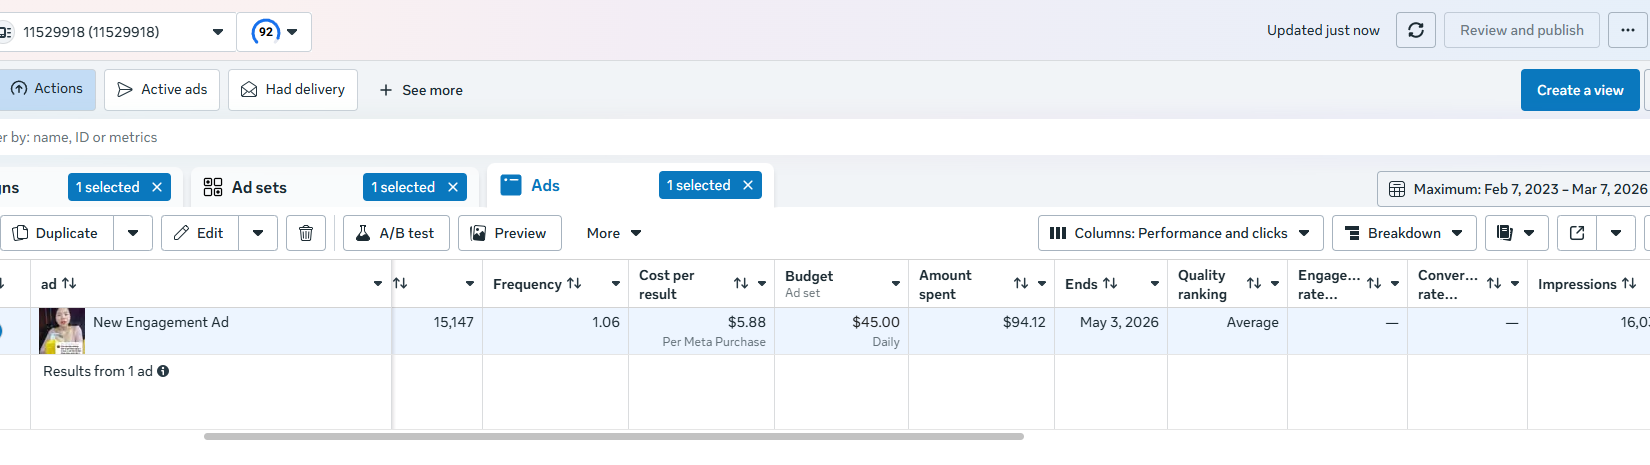Click the trash delete icon
This screenshot has width=1650, height=465.
(x=306, y=233)
